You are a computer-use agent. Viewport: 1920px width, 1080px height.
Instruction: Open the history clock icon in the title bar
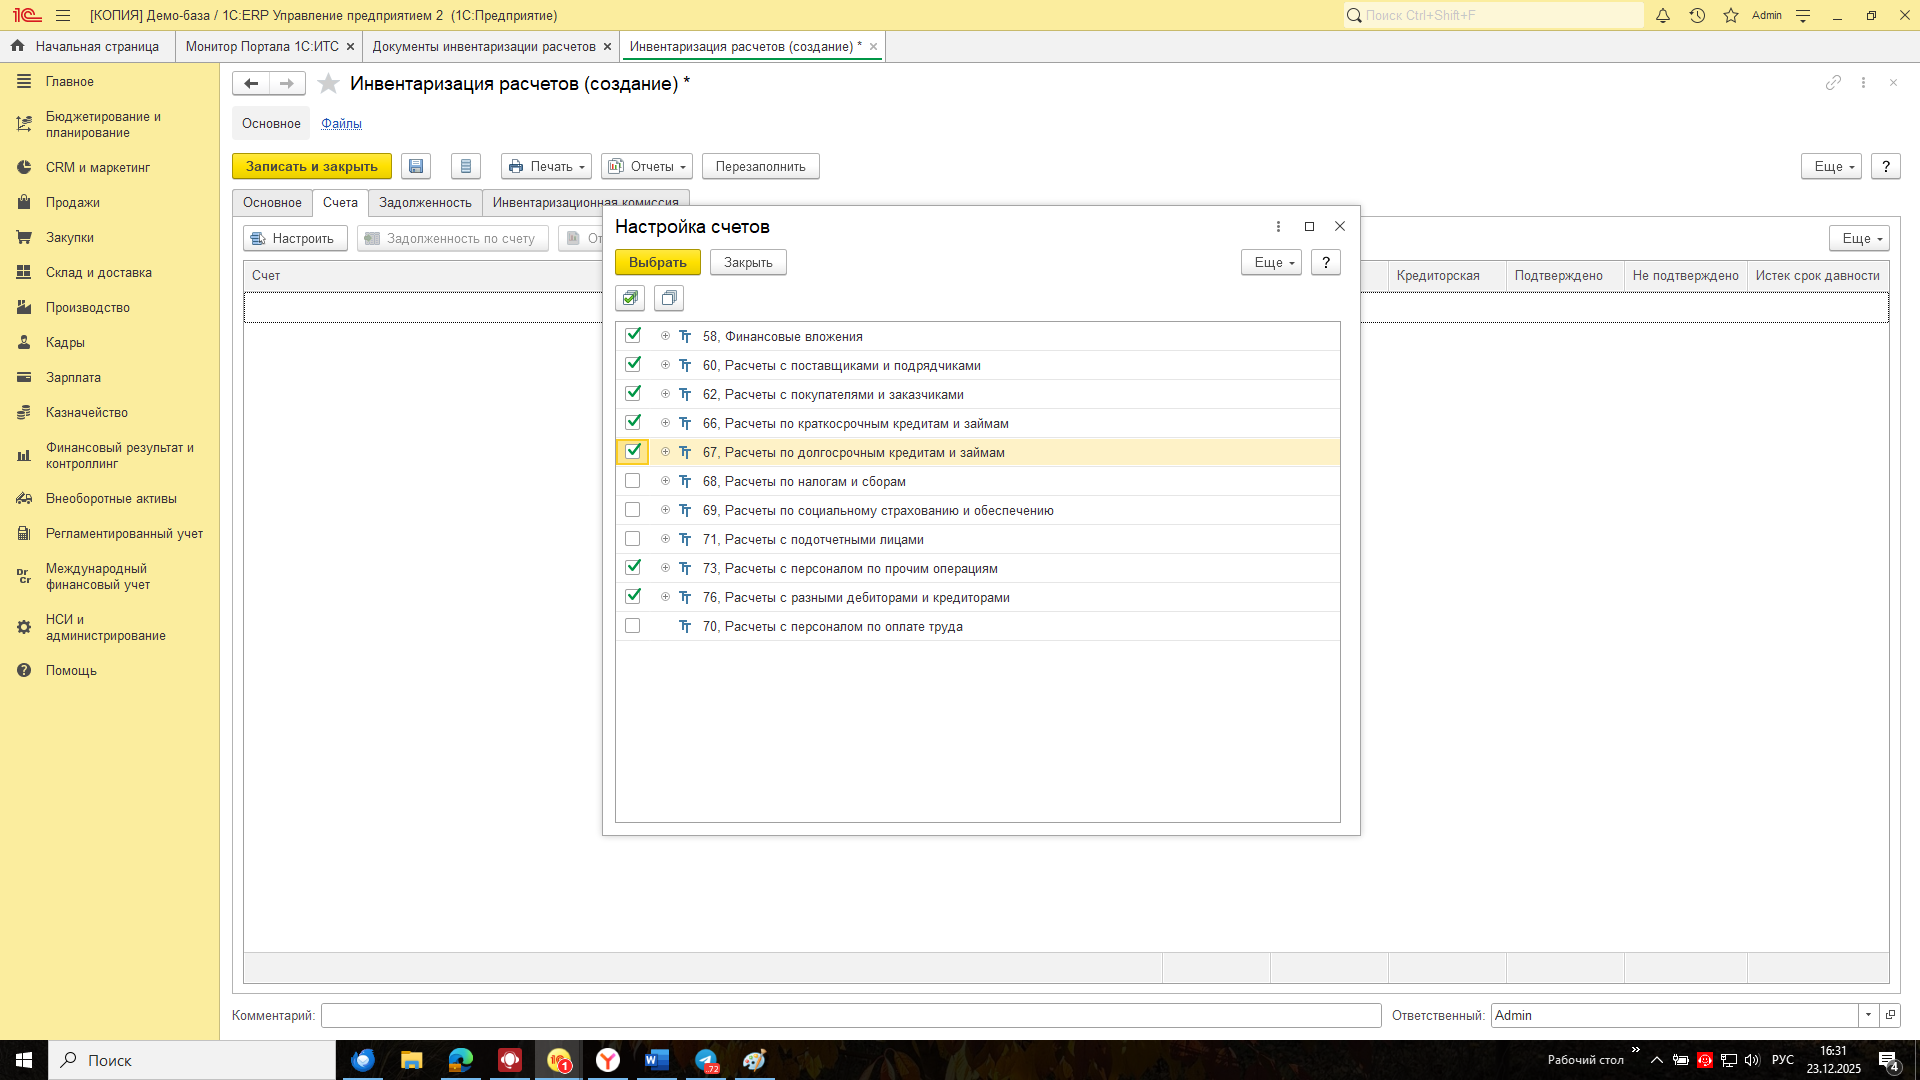(x=1697, y=15)
